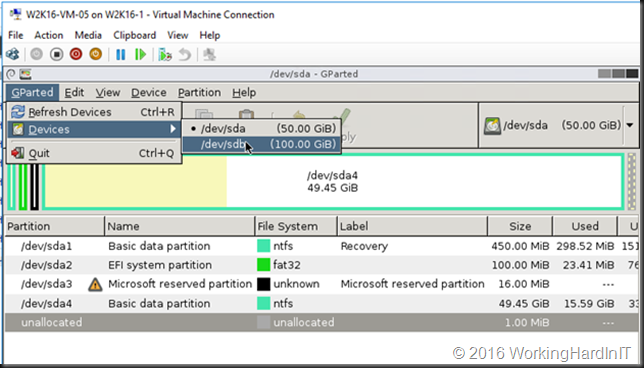Click the warning icon on /dev/sda3 row

95,284
